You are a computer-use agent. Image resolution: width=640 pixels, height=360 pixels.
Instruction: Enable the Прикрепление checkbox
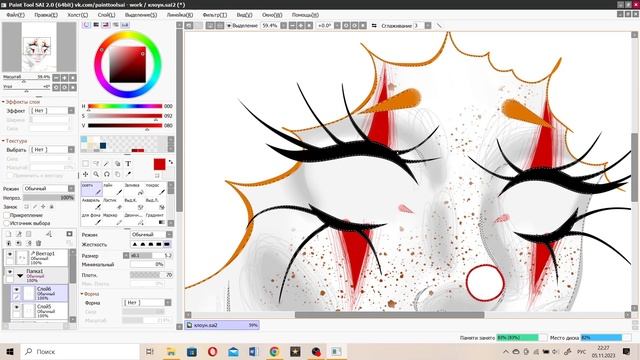pyautogui.click(x=7, y=215)
